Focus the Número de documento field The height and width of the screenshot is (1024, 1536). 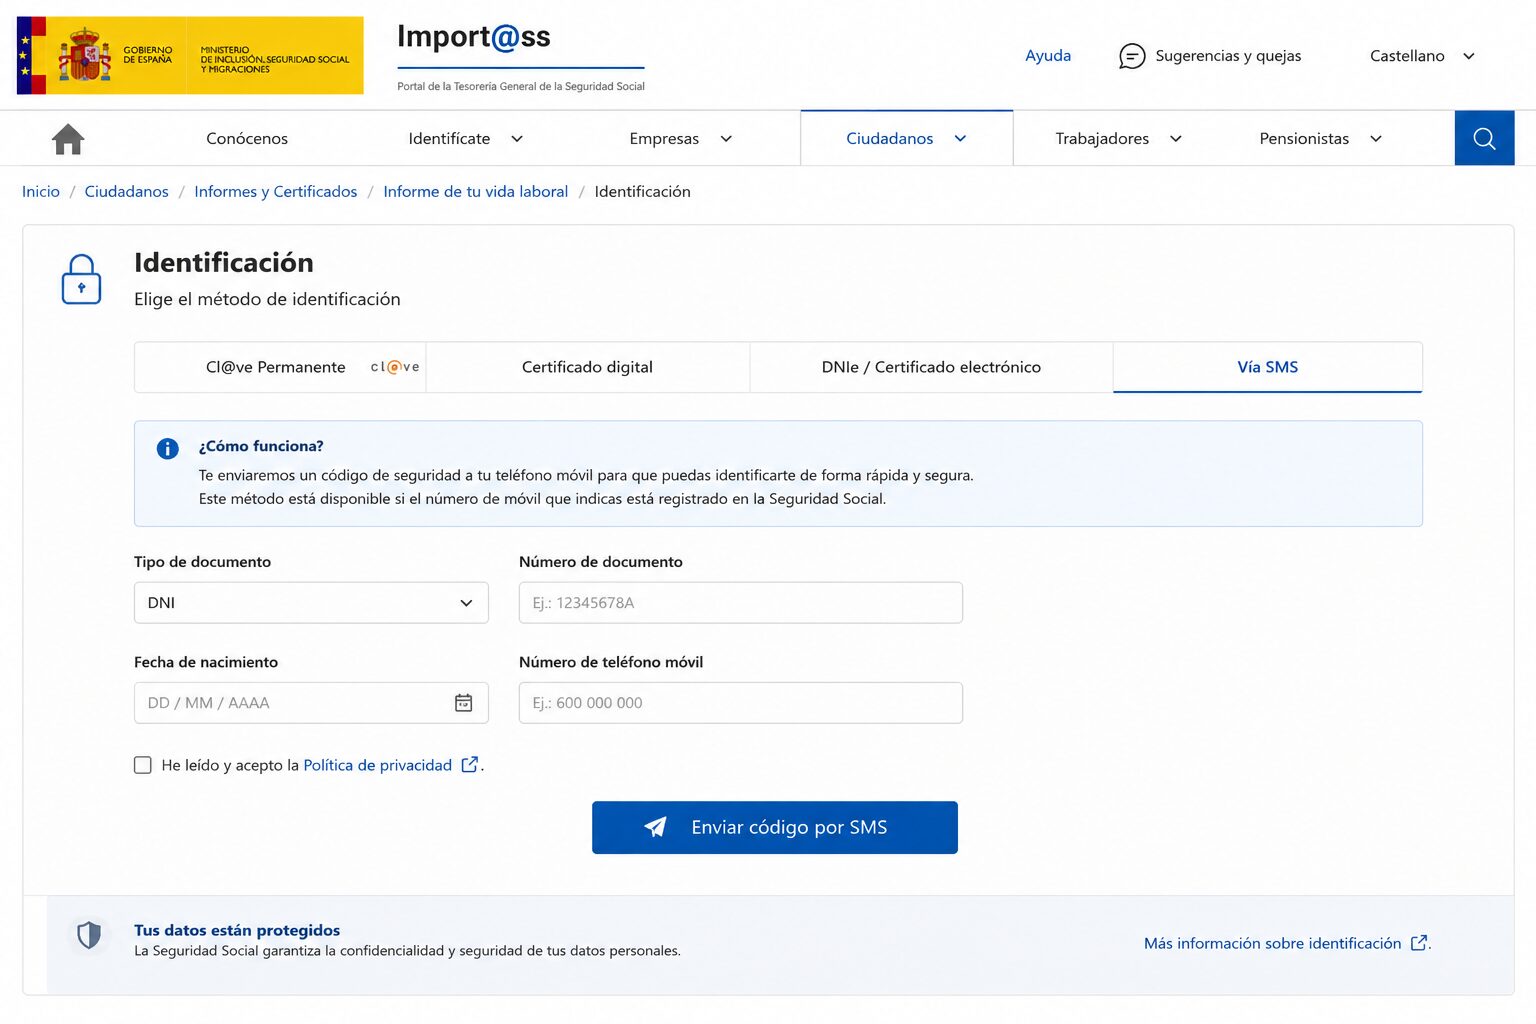tap(741, 603)
